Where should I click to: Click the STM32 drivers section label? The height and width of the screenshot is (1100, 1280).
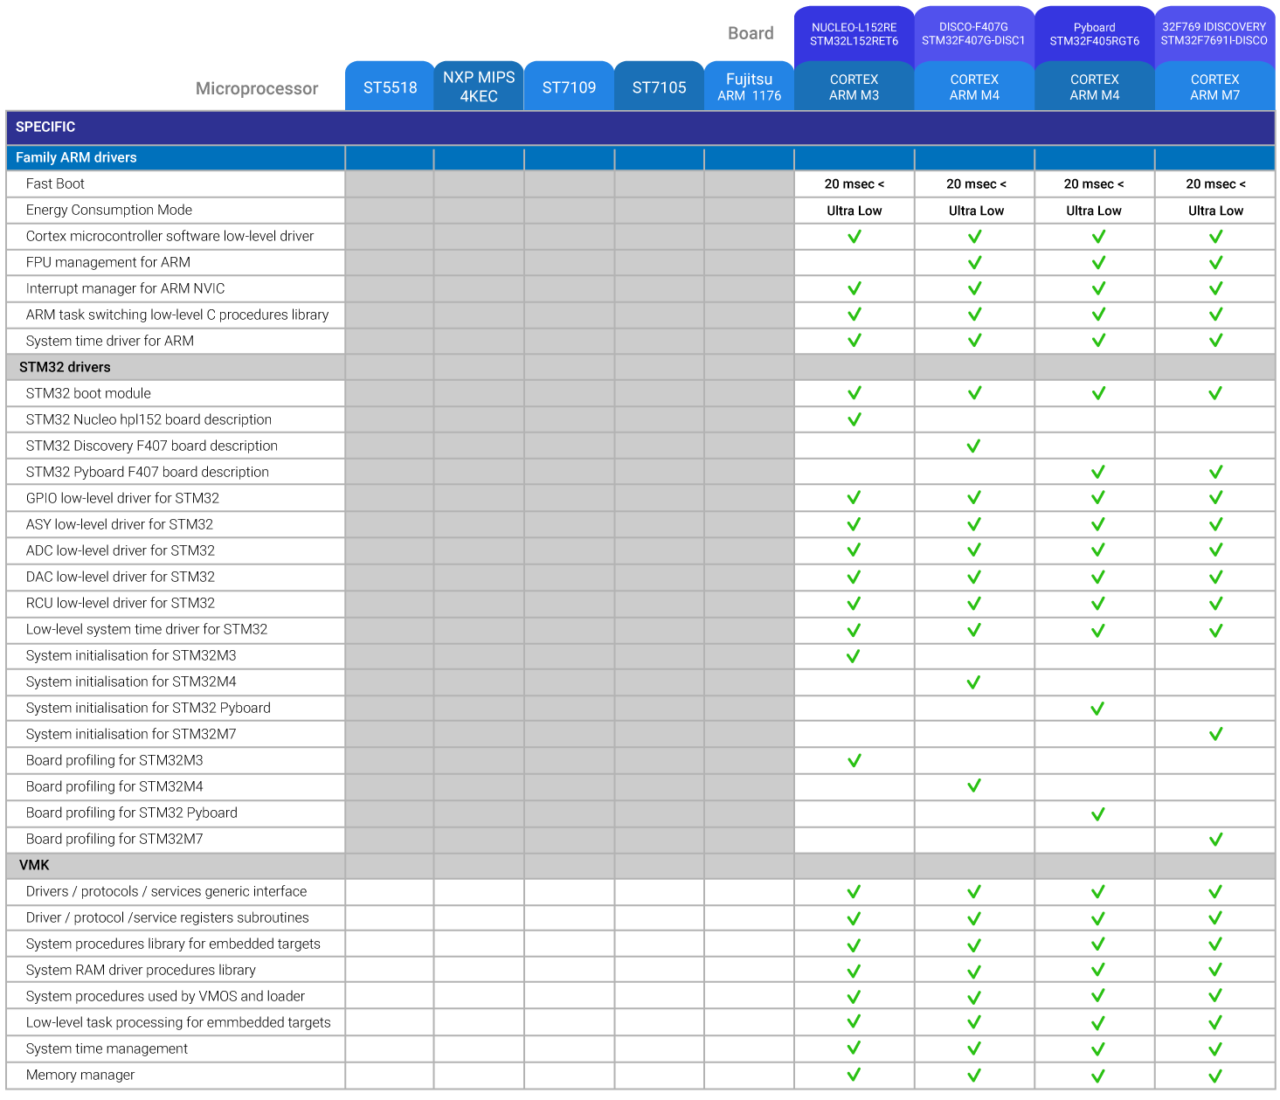65,367
